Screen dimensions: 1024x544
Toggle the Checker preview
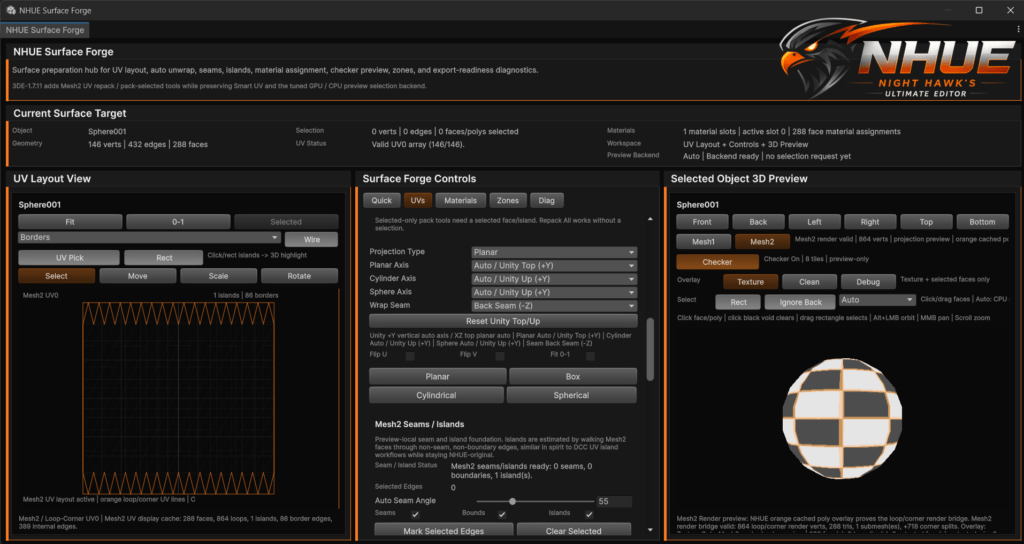coord(717,262)
